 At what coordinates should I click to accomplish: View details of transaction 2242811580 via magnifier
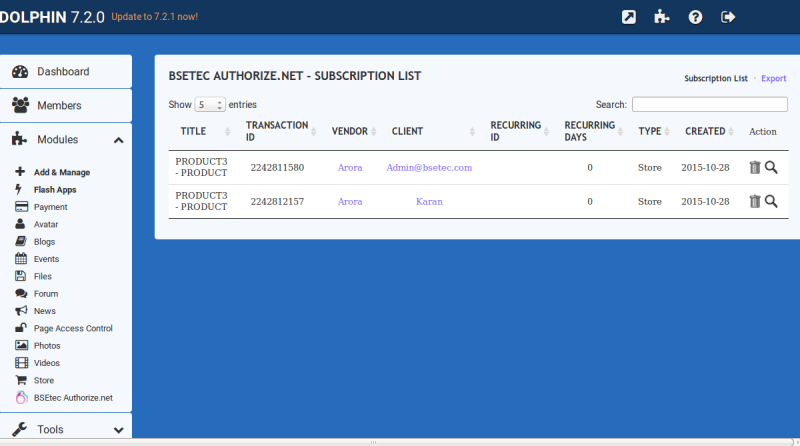tap(771, 167)
